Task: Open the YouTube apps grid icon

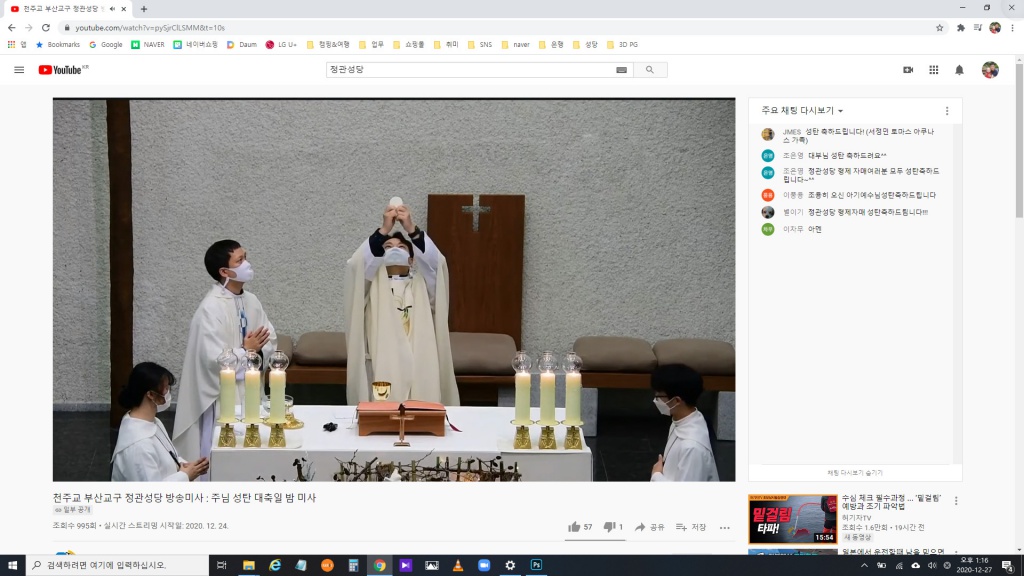Action: point(933,69)
